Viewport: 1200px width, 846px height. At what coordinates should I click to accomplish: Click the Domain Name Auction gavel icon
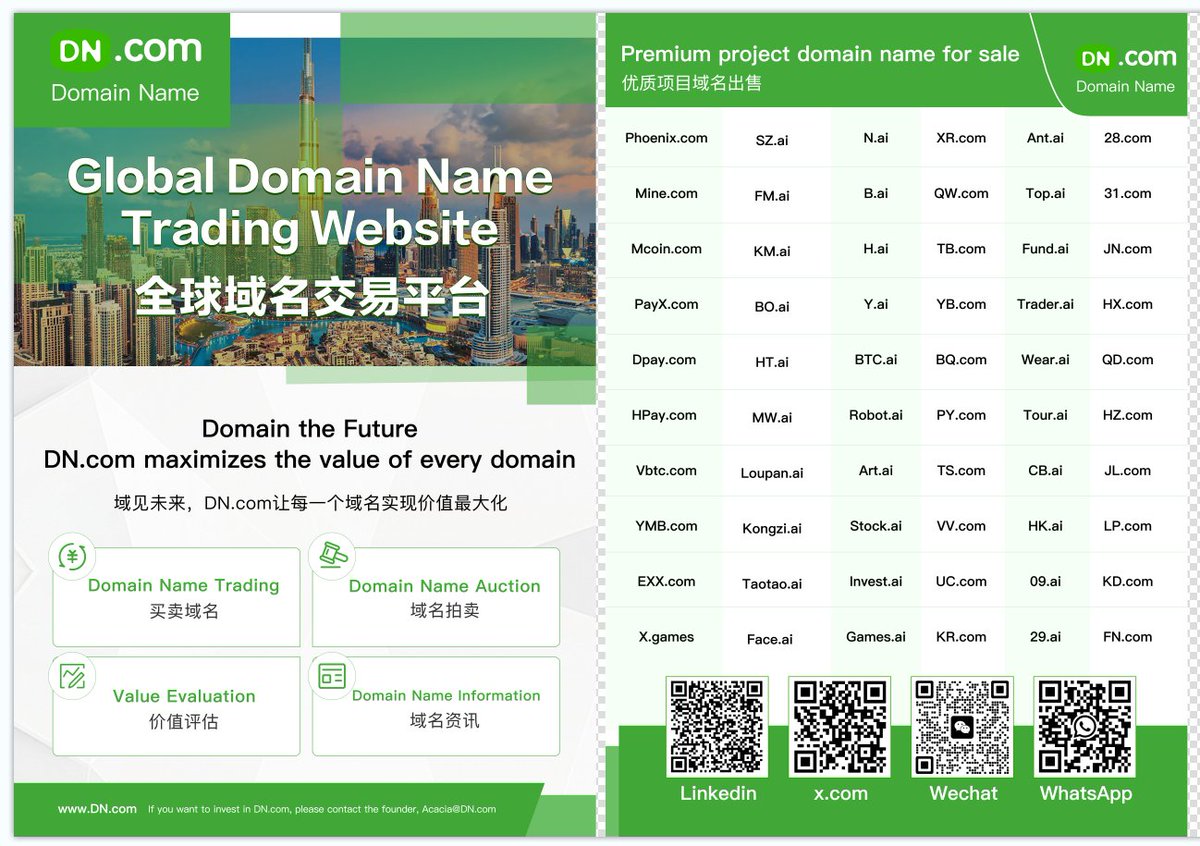click(x=331, y=556)
